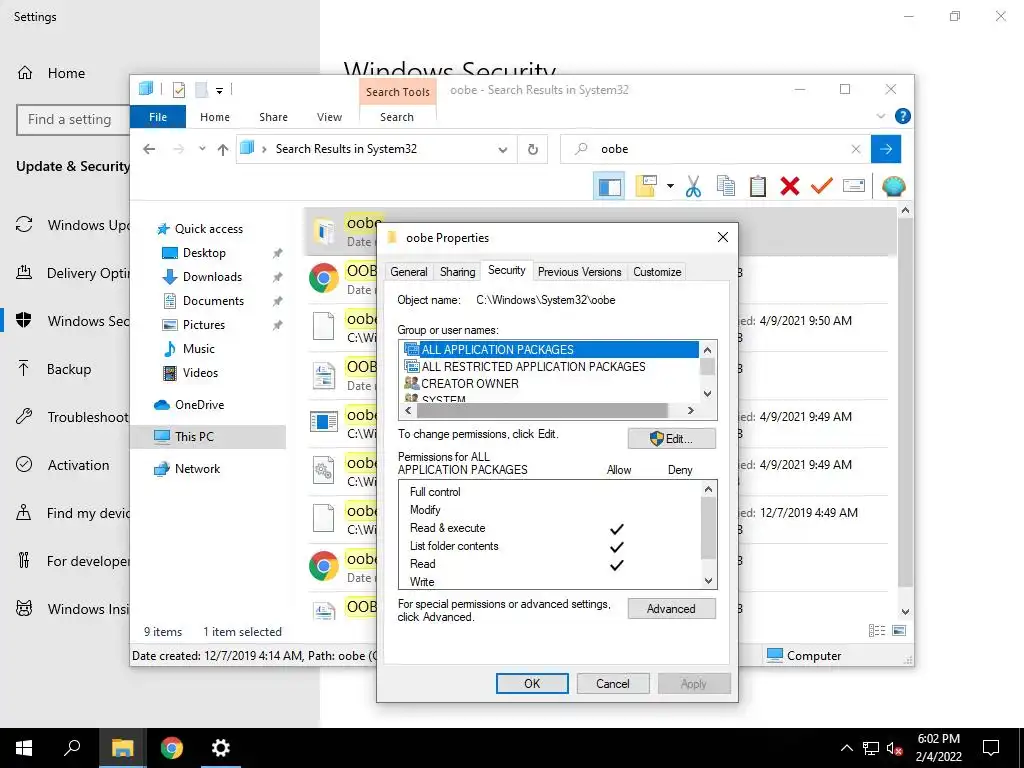The height and width of the screenshot is (768, 1024).
Task: Open Chrome from the taskbar
Action: pyautogui.click(x=172, y=748)
